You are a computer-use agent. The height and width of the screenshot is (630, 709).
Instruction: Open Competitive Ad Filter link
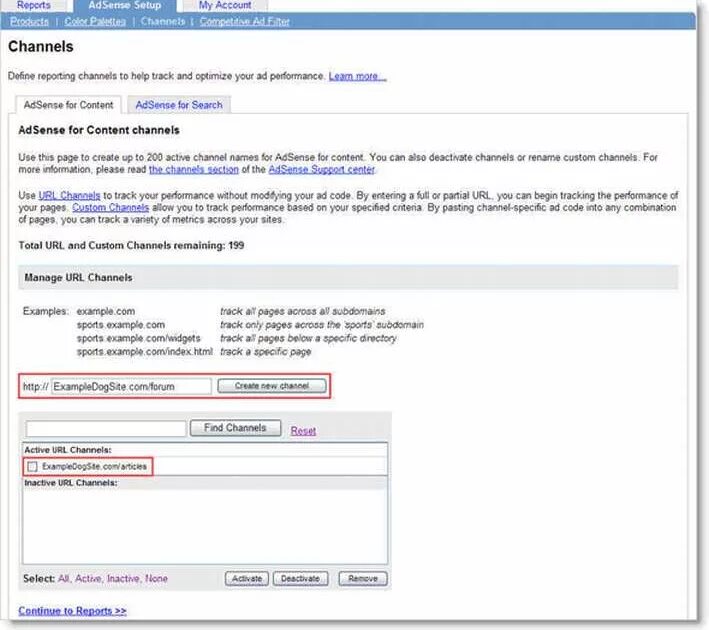click(245, 21)
